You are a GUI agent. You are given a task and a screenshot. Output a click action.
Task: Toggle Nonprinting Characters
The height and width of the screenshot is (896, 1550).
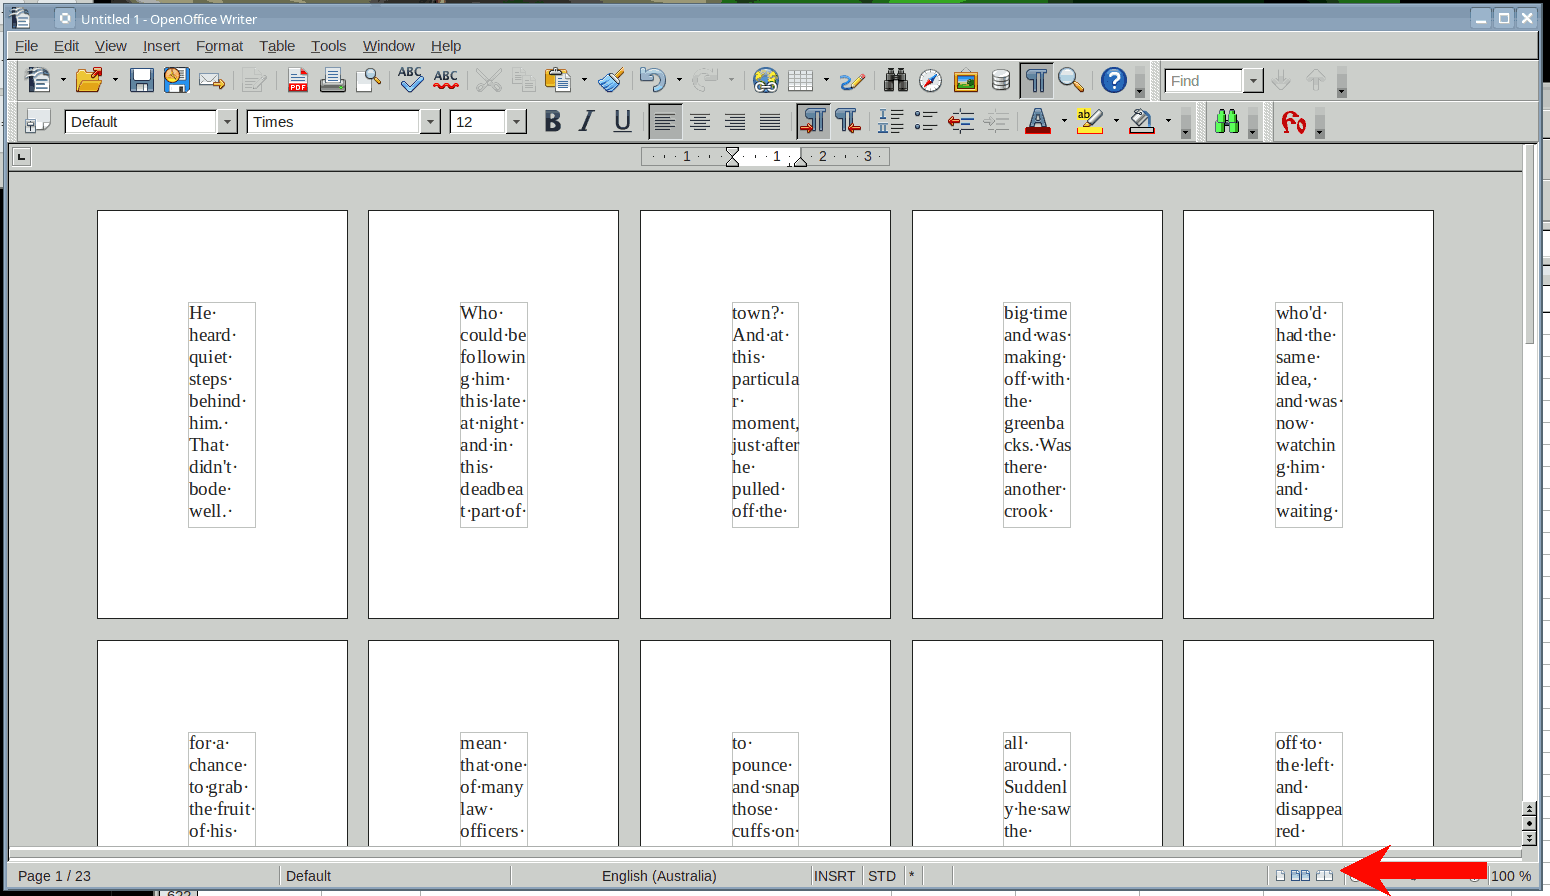click(x=1036, y=80)
